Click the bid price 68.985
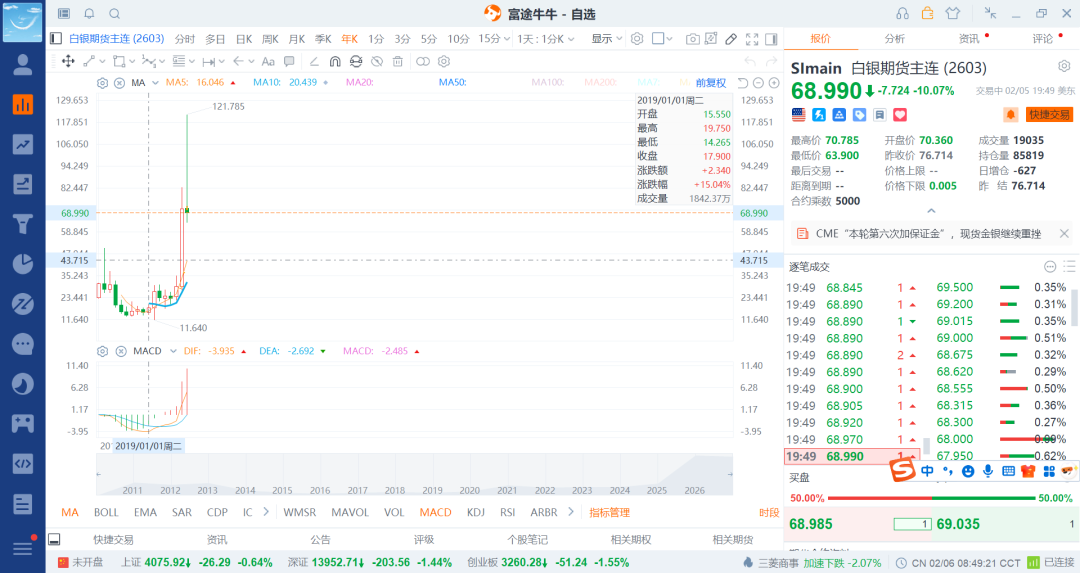 pyautogui.click(x=811, y=524)
